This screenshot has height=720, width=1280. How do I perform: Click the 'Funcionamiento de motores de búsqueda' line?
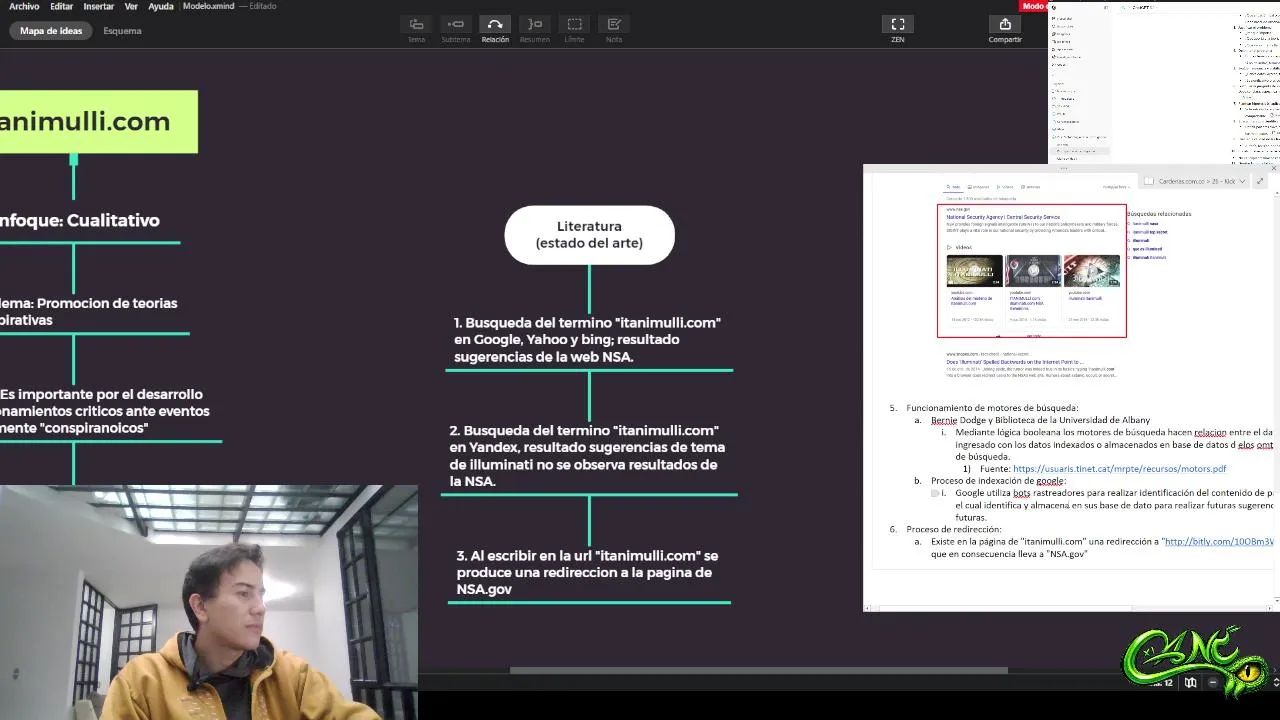coord(992,408)
